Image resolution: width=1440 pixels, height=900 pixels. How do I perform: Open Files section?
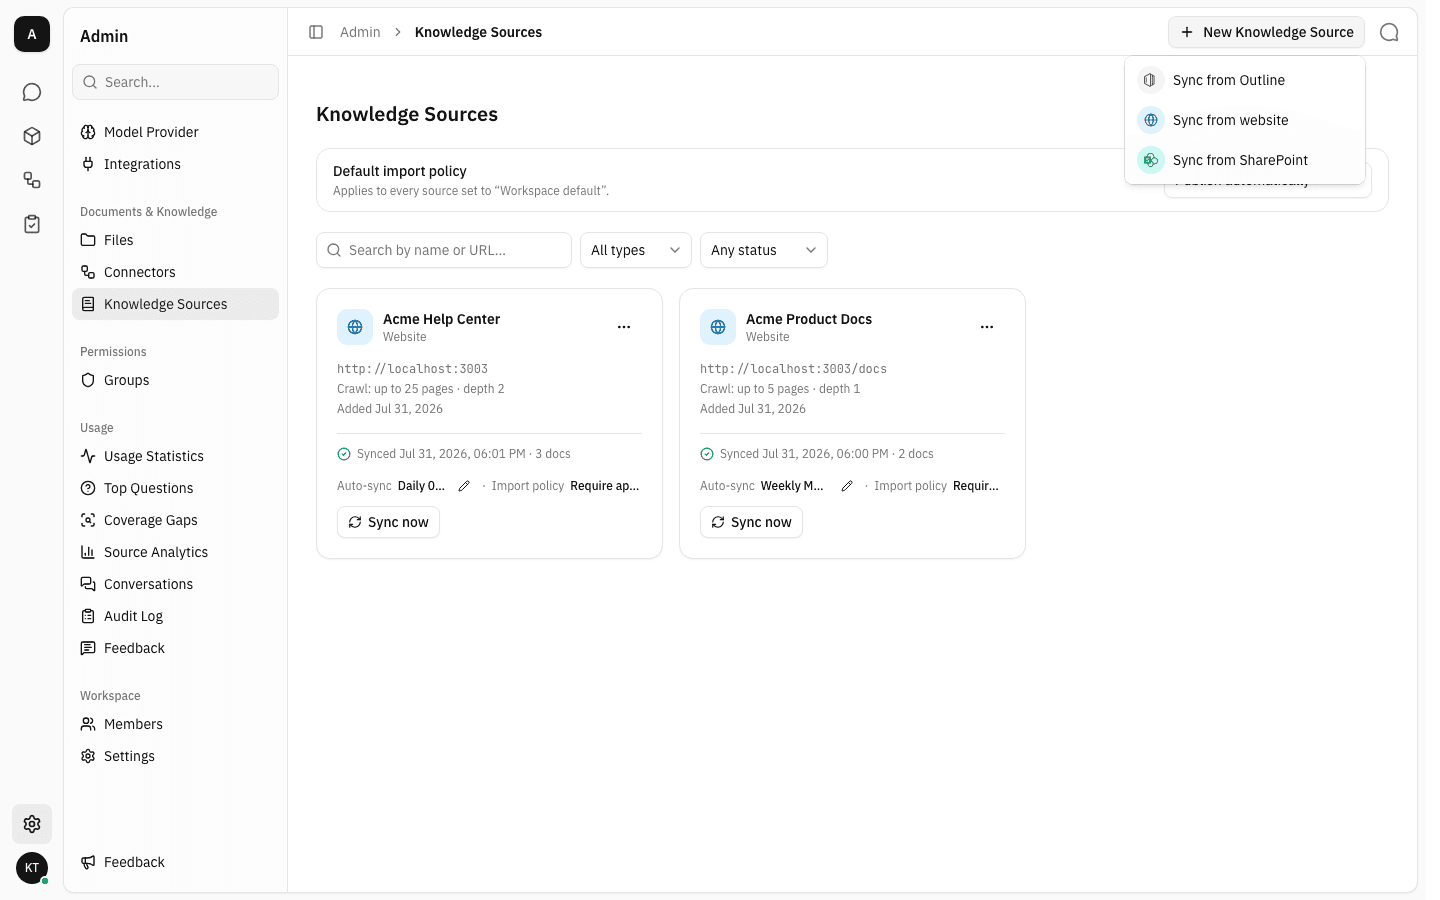(x=175, y=240)
